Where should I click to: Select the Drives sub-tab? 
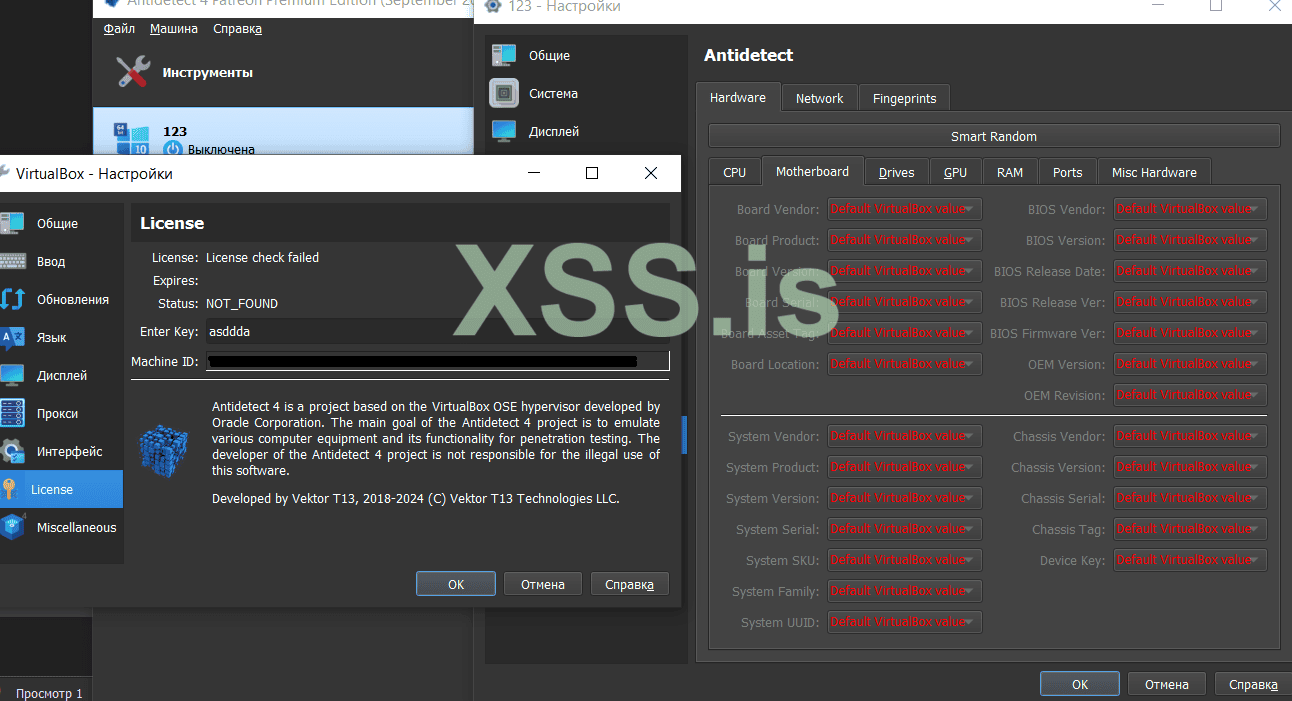coord(897,172)
